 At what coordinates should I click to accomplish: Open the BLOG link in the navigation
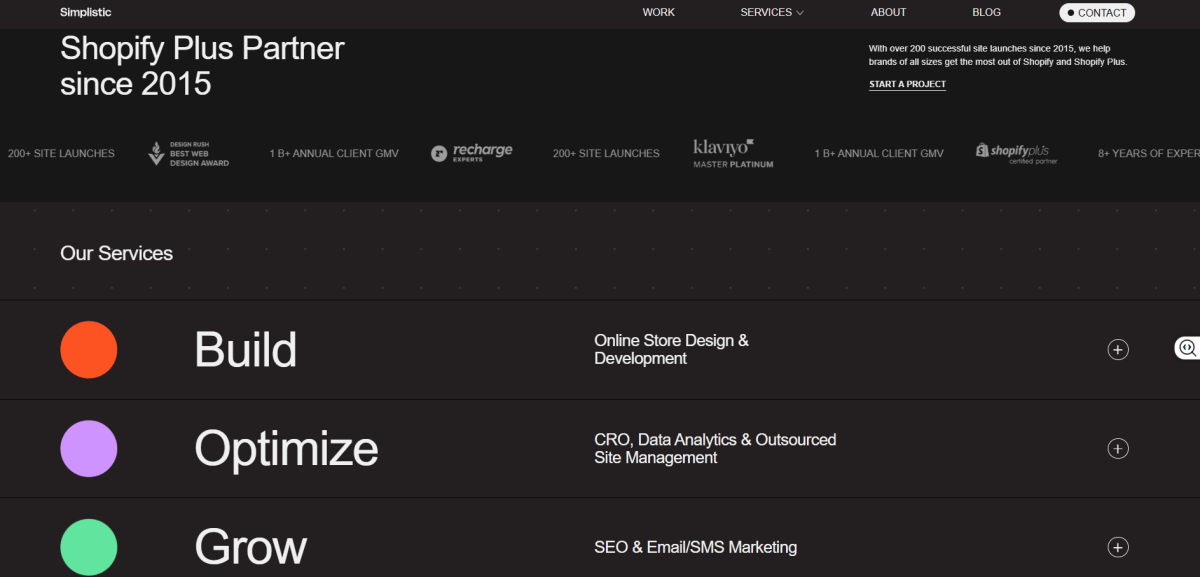986,12
